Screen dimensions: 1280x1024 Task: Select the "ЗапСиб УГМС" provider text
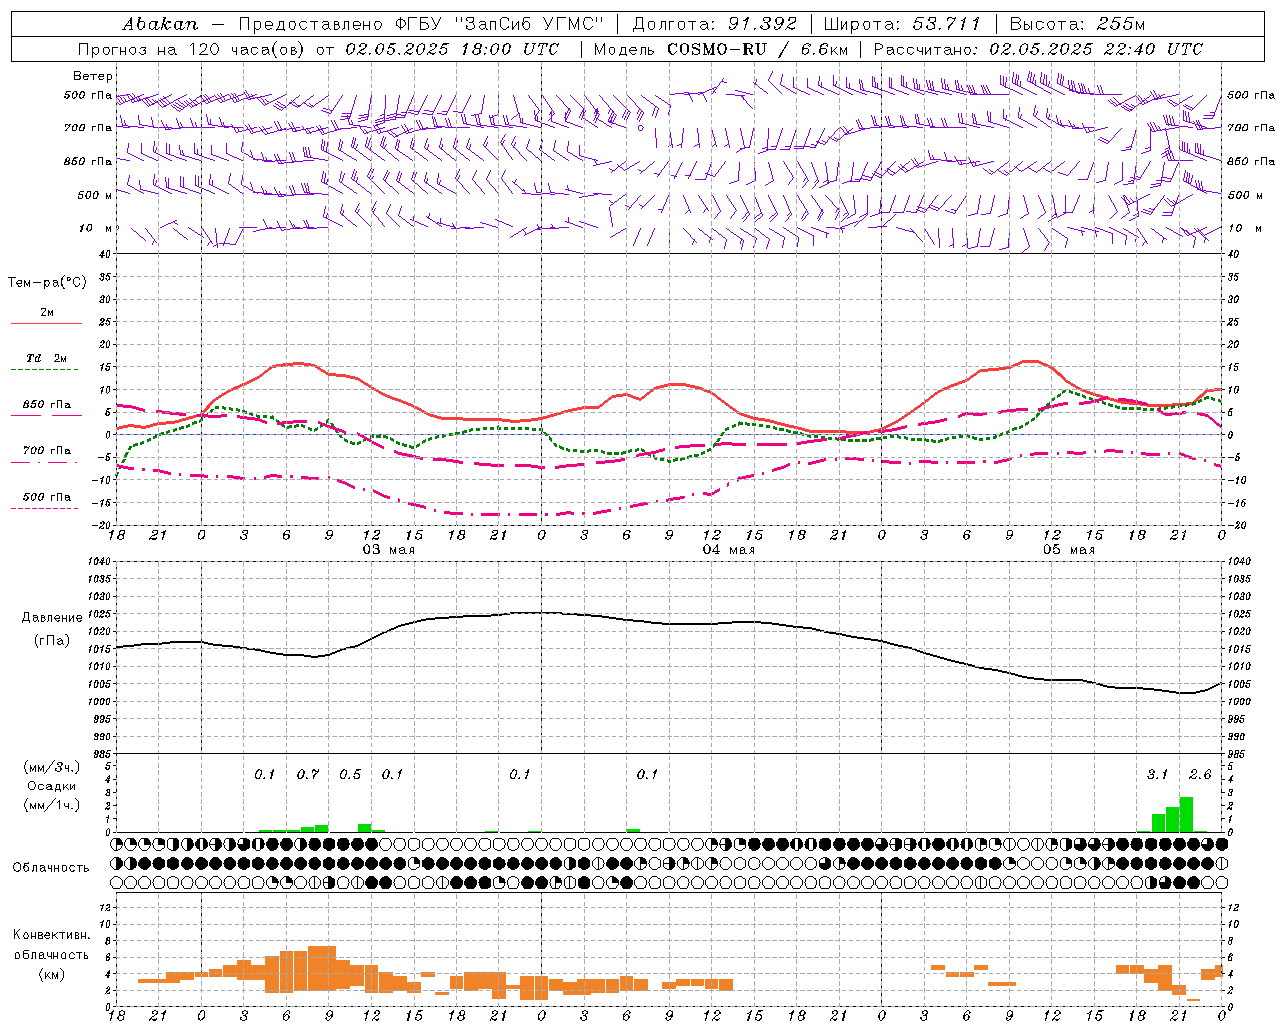[x=529, y=24]
